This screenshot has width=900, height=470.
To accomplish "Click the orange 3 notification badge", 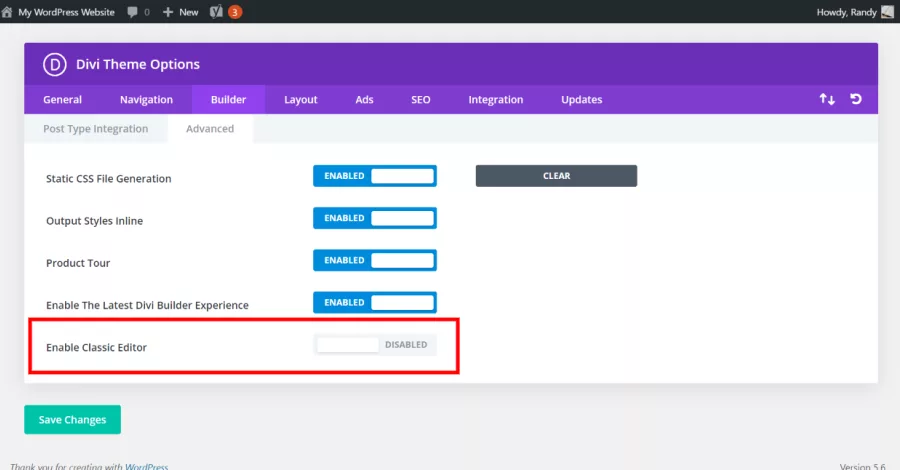I will tap(235, 12).
